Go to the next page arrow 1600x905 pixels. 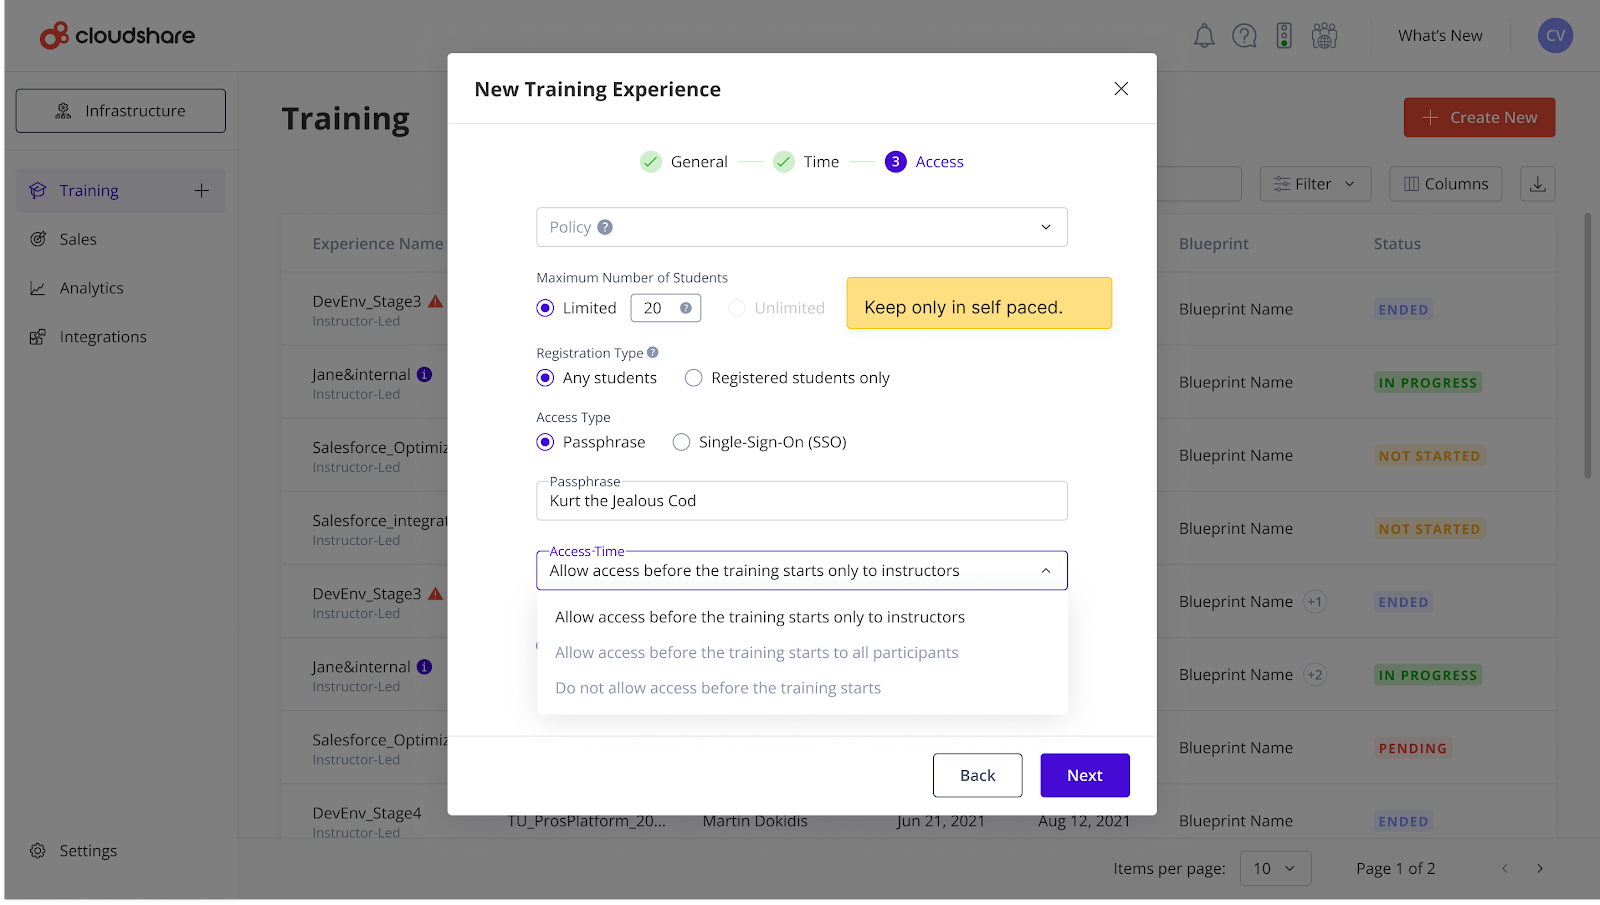pos(1539,868)
